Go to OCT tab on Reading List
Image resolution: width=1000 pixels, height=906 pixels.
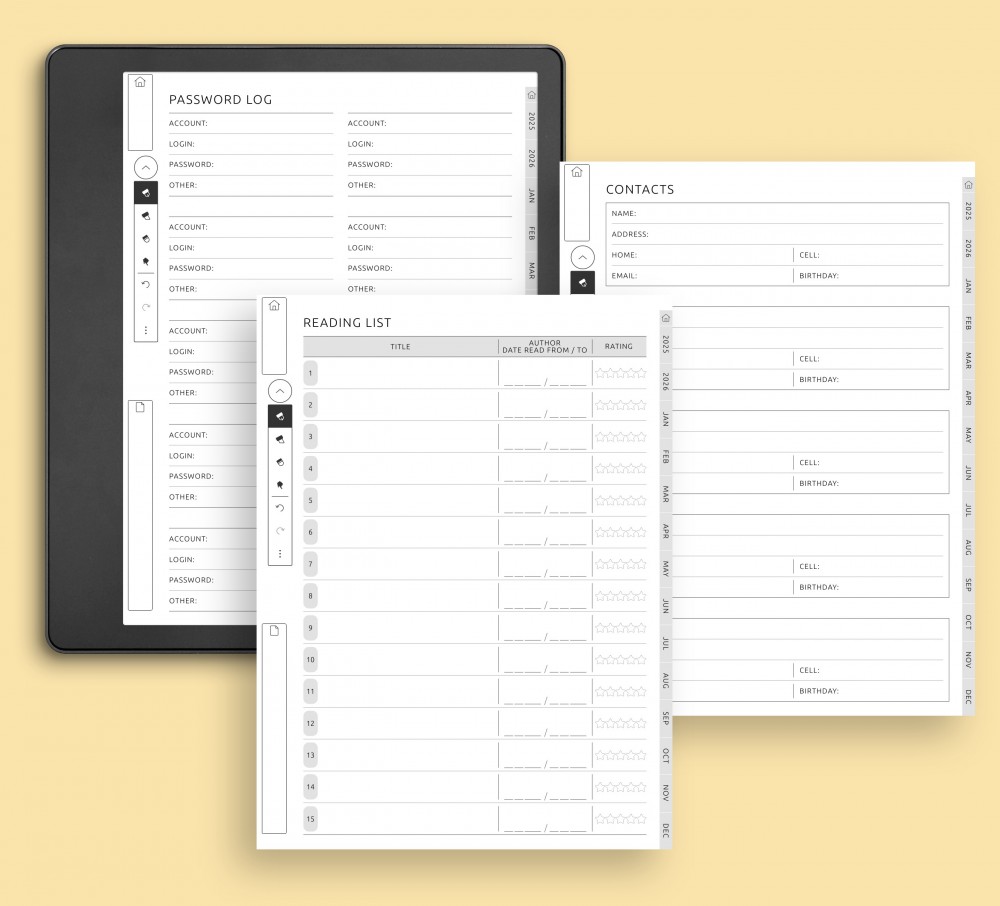pos(666,756)
